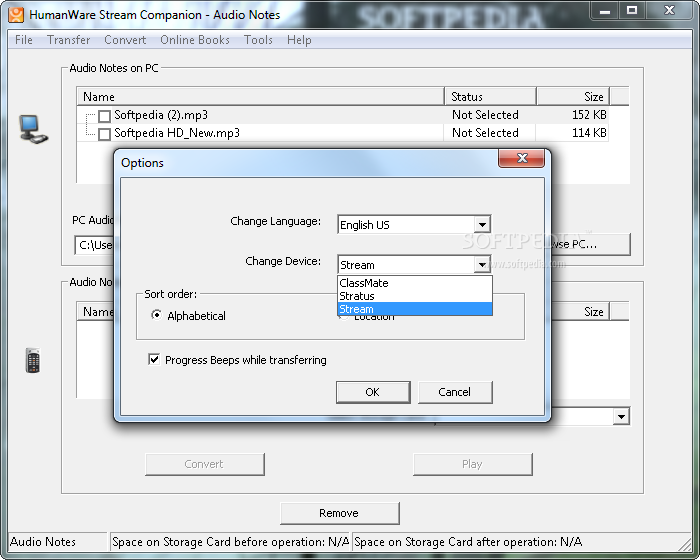
Task: Open the File menu
Action: pos(24,40)
